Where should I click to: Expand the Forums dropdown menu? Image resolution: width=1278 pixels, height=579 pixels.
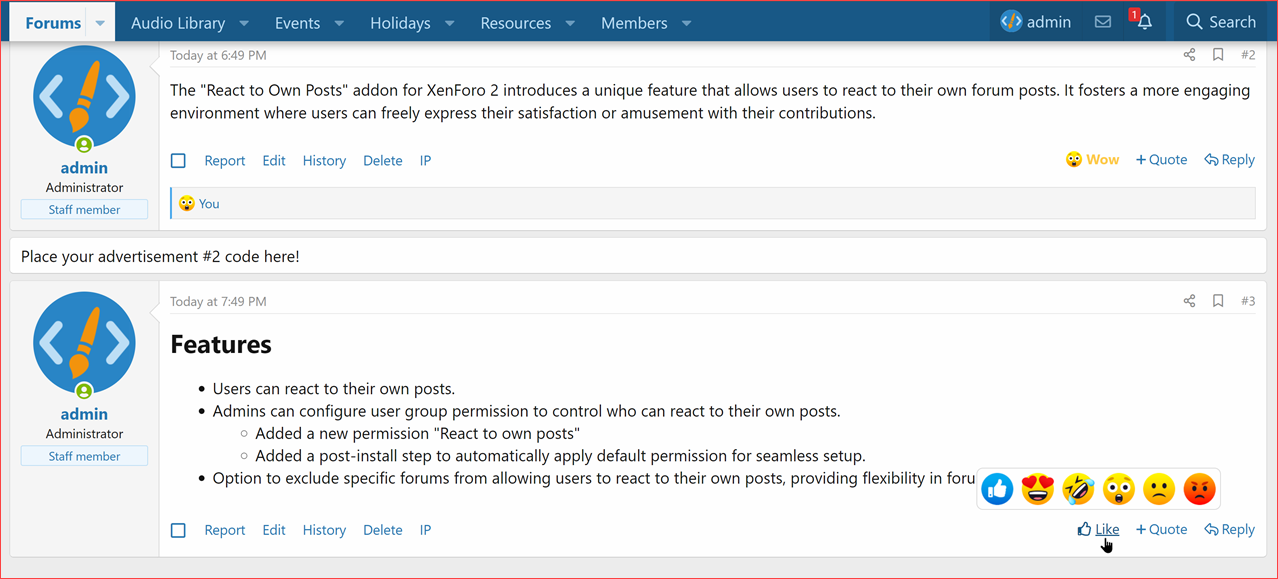point(99,21)
